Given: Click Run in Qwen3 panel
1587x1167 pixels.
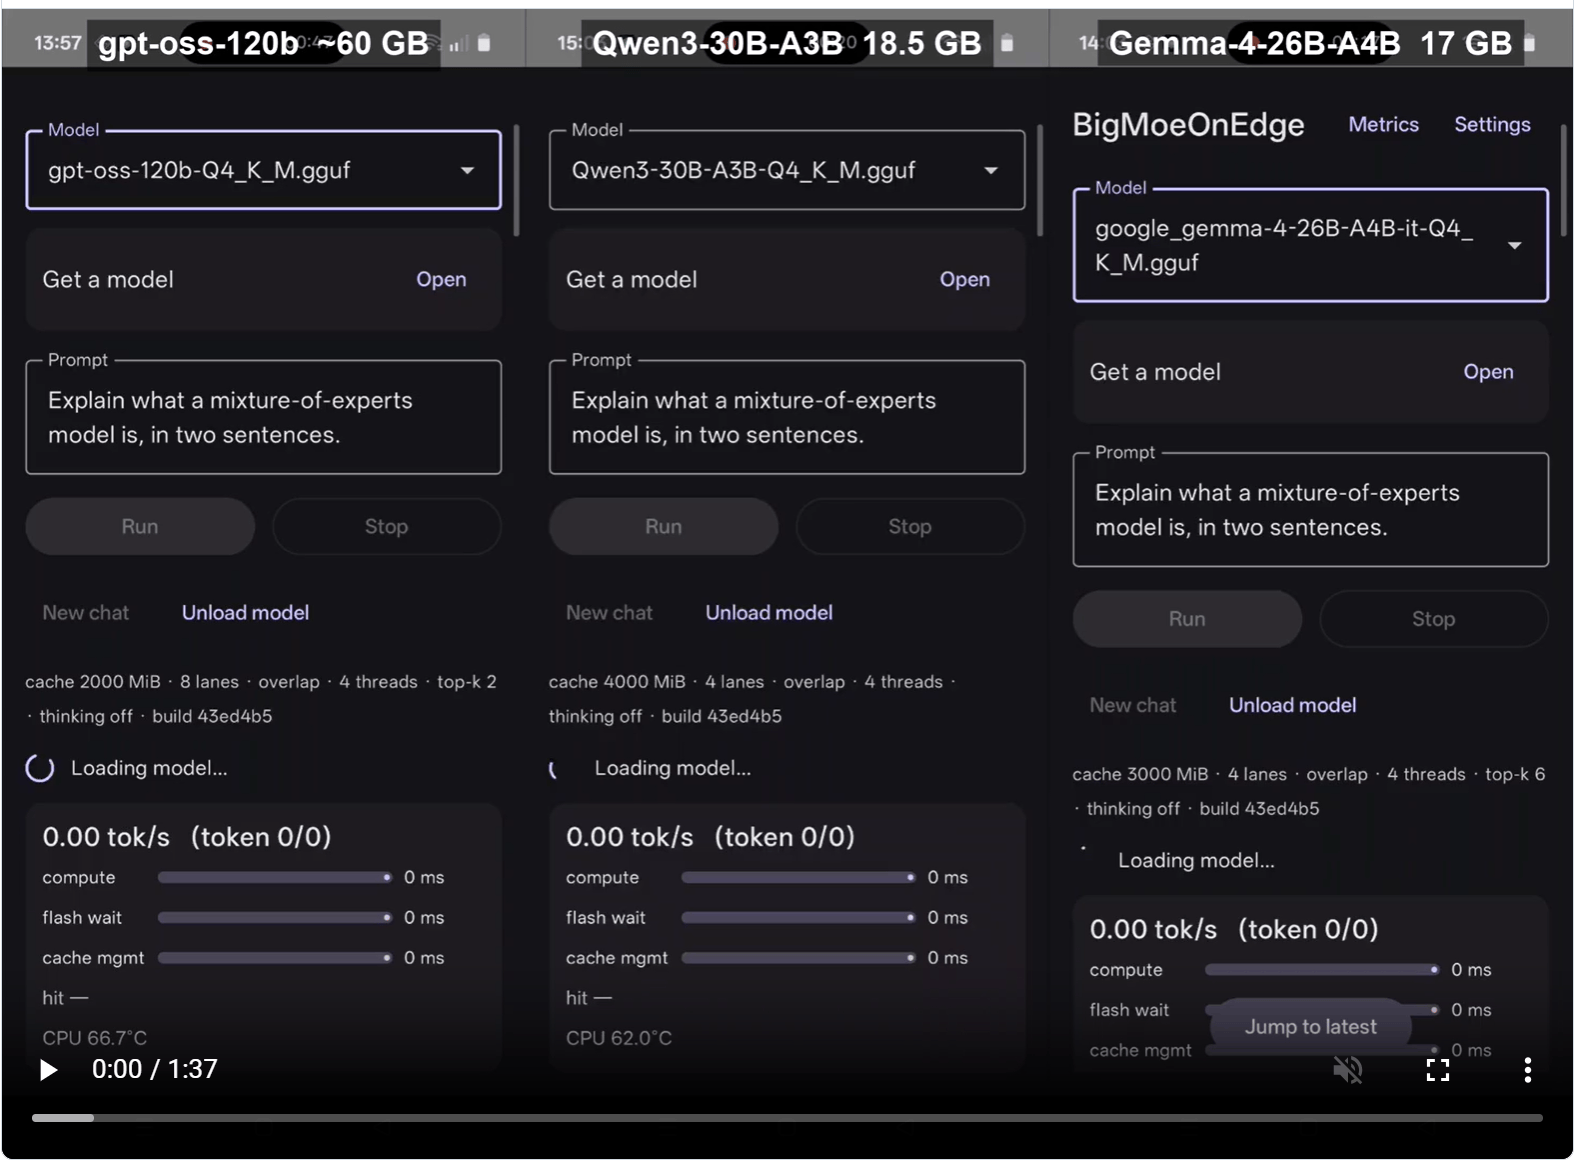Looking at the screenshot, I should point(663,526).
